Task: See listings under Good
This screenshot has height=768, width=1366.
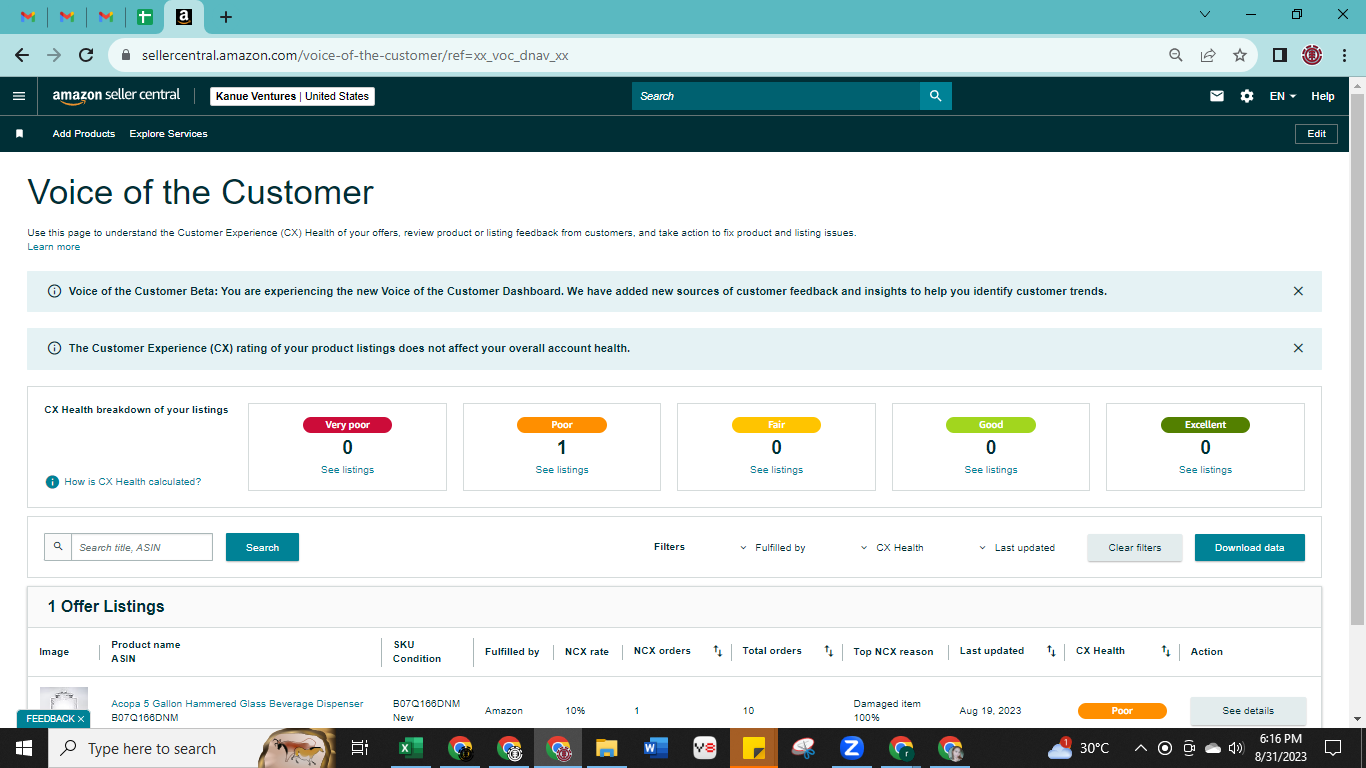Action: 991,470
